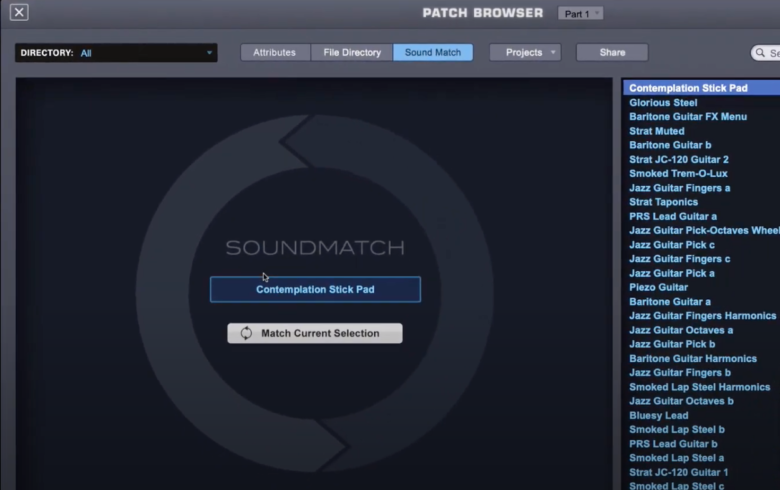
Task: Choose Jazz Guitar Pick-Octaves Wheel patch
Action: click(x=704, y=230)
